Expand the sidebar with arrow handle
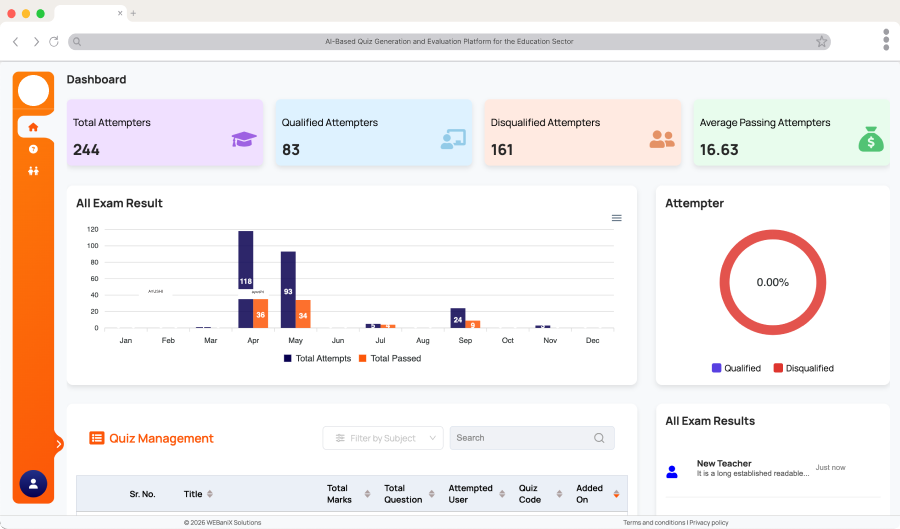Viewport: 900px width, 529px height. pyautogui.click(x=58, y=443)
